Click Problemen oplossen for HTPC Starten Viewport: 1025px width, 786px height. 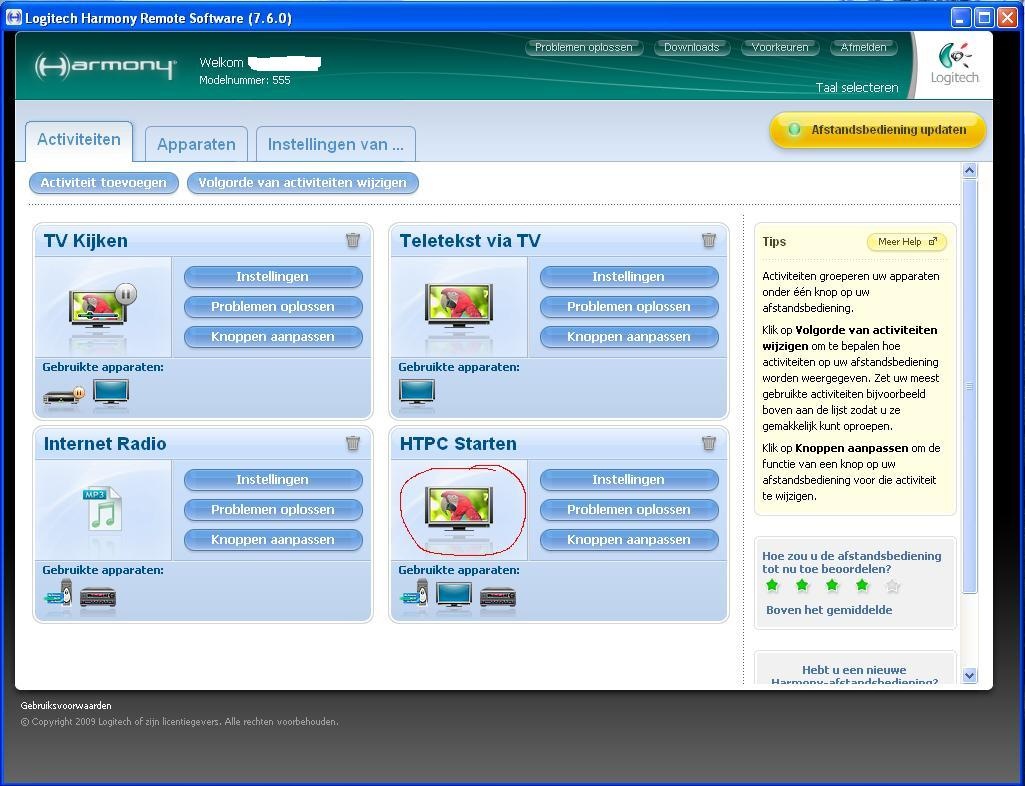[x=629, y=509]
